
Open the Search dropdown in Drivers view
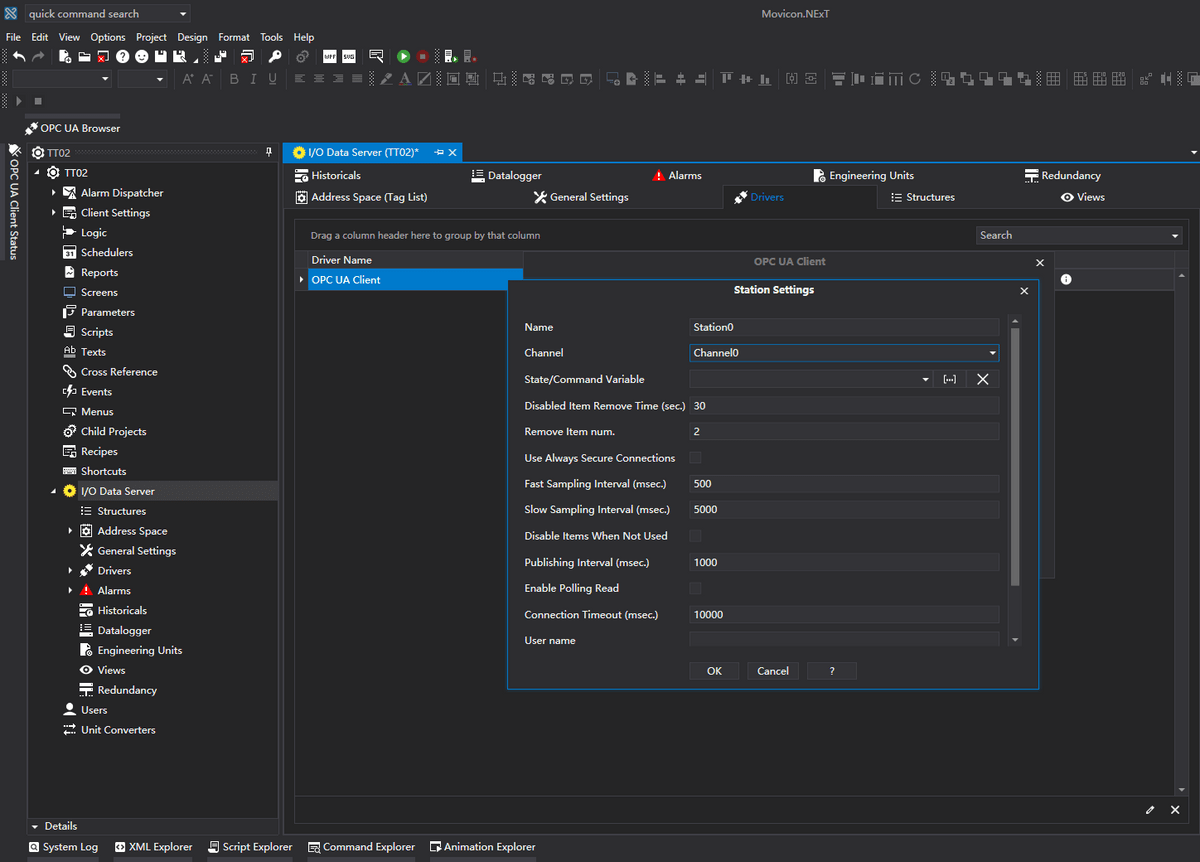click(x=1175, y=236)
